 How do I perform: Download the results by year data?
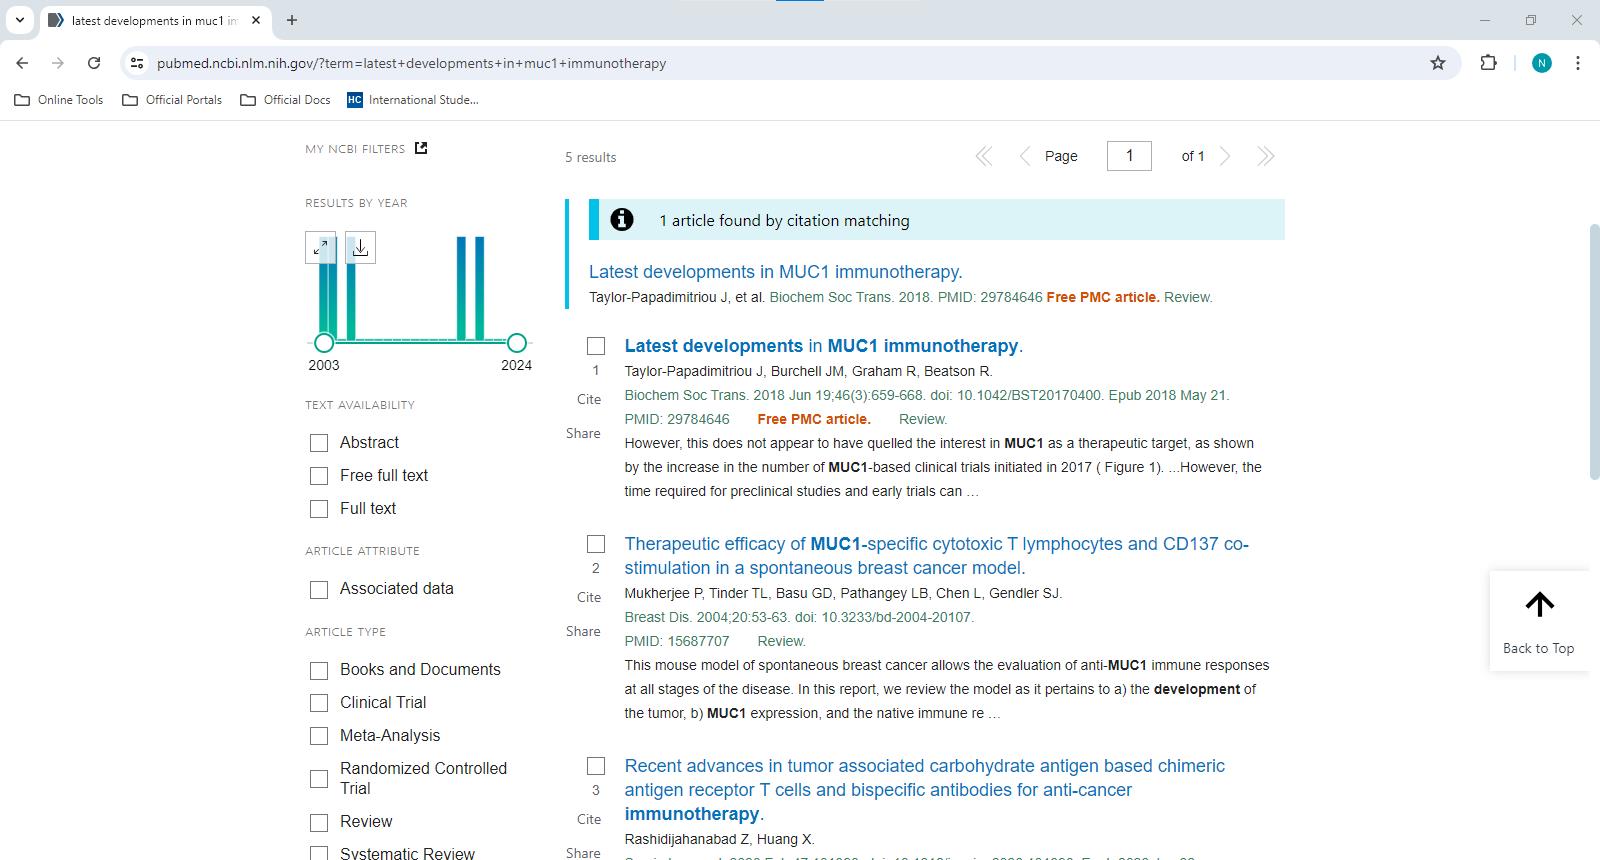361,248
